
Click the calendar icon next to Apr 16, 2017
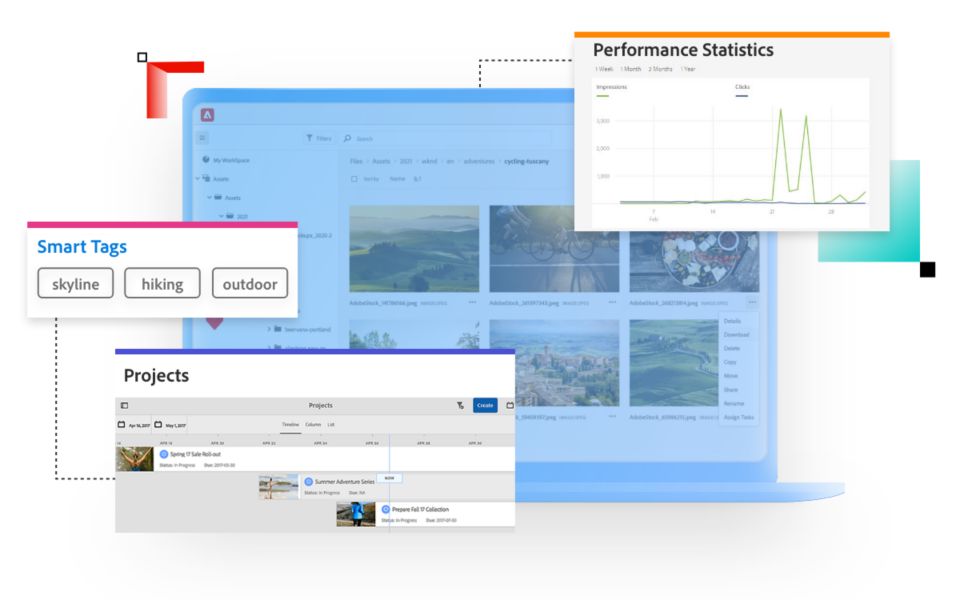coord(121,424)
